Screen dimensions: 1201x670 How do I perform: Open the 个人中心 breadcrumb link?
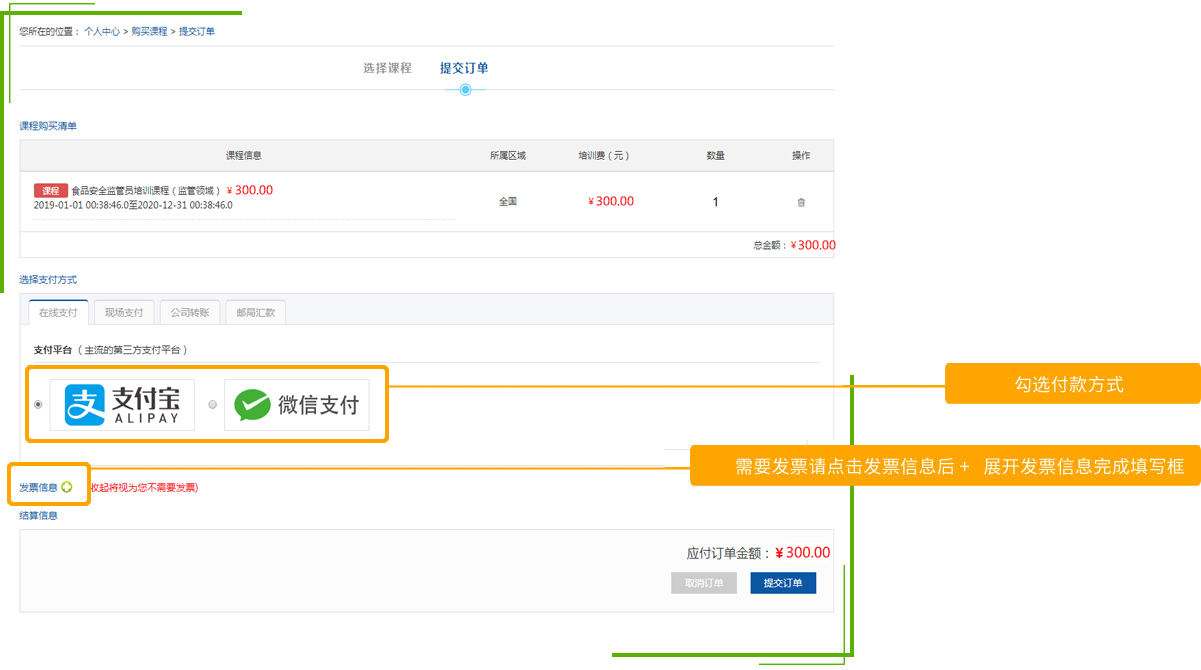102,31
